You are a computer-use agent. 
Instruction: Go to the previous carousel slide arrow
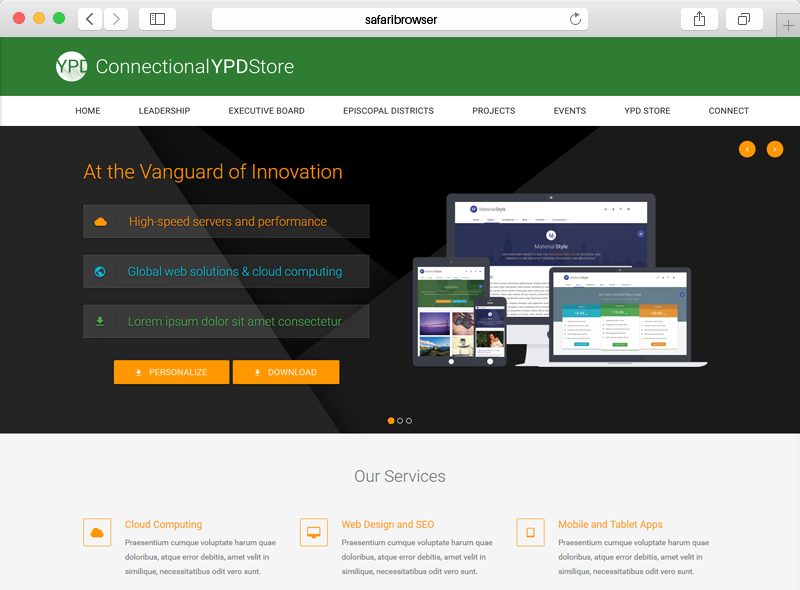coord(747,149)
